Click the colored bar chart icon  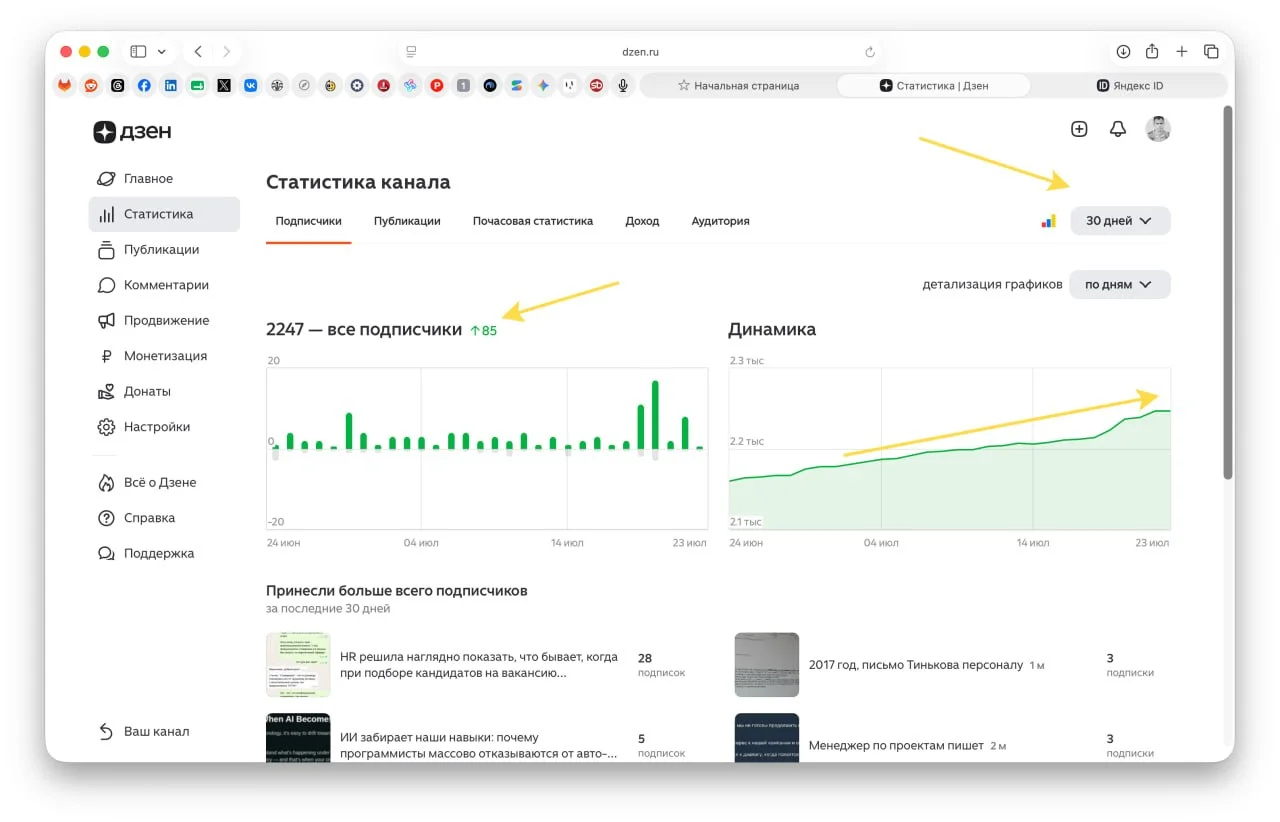coord(1048,221)
